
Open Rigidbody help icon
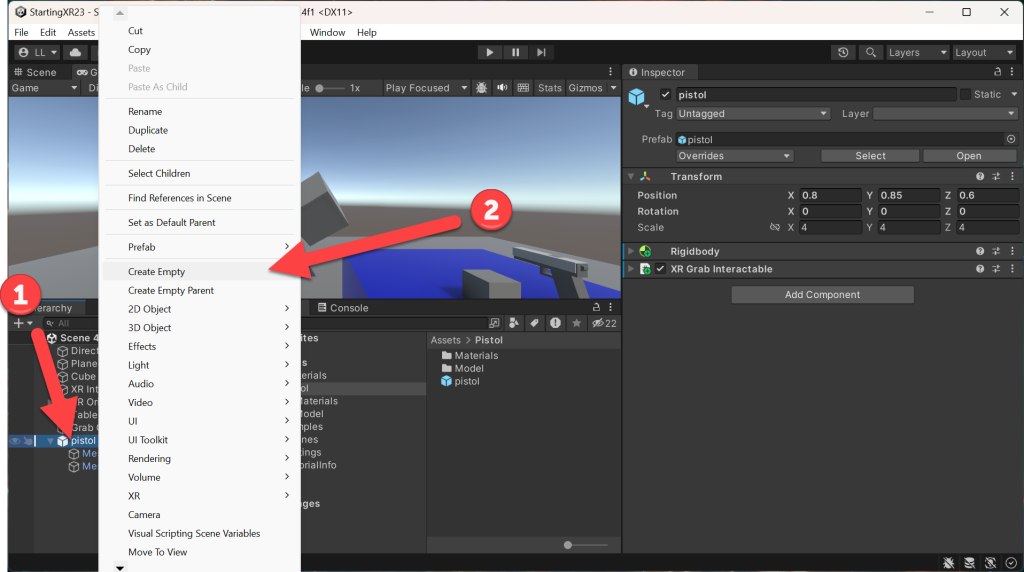click(x=980, y=251)
